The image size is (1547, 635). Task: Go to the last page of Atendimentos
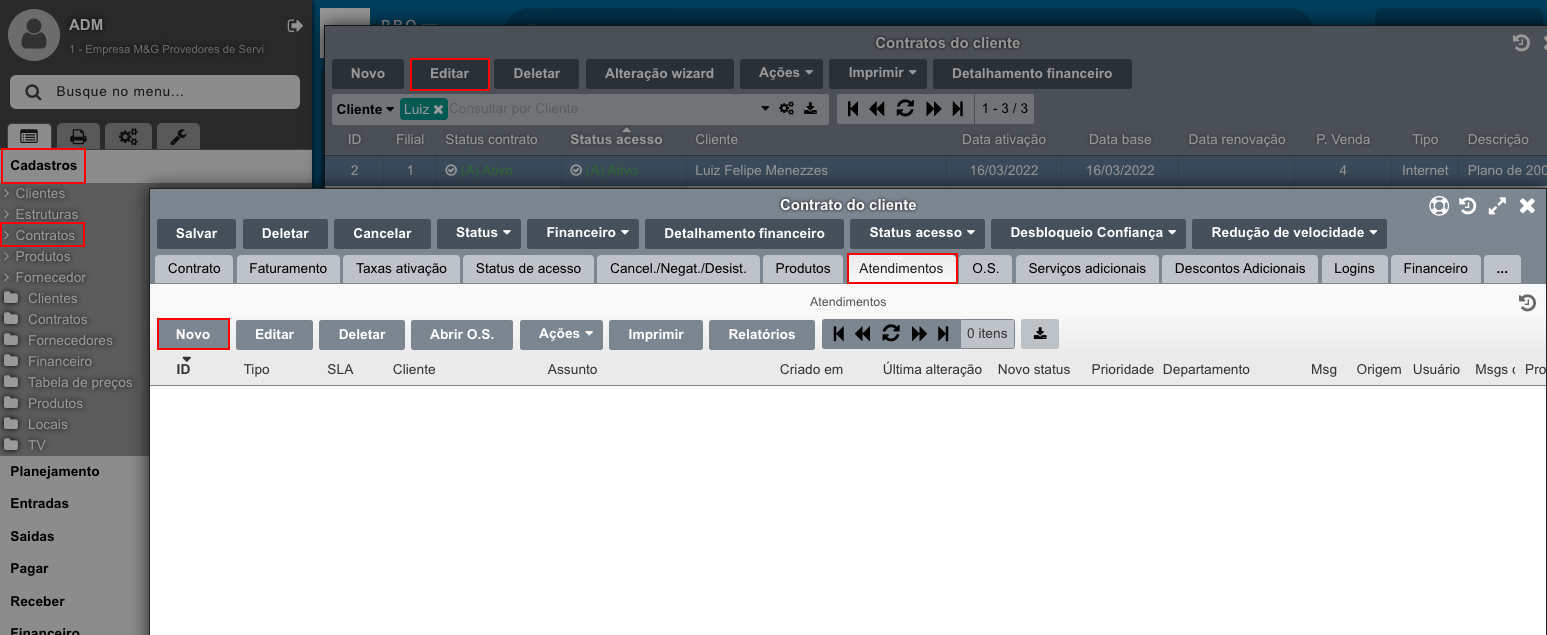coord(943,334)
